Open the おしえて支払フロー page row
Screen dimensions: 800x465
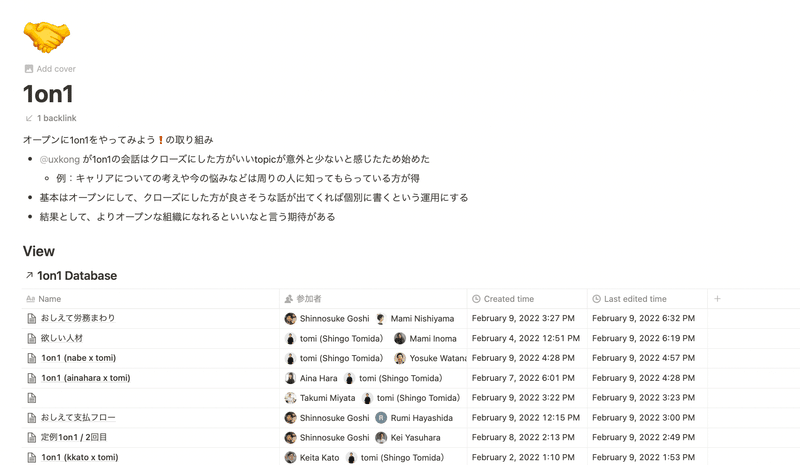point(78,418)
